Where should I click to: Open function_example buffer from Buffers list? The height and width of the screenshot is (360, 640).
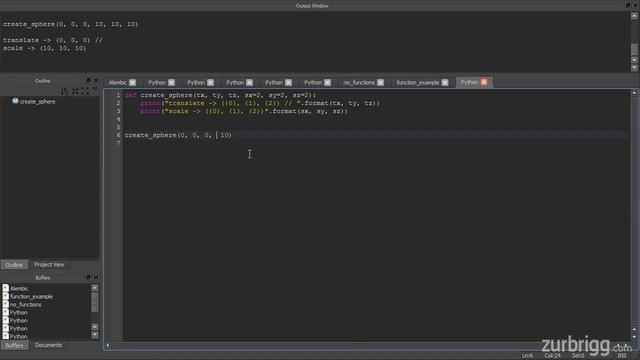[31, 297]
